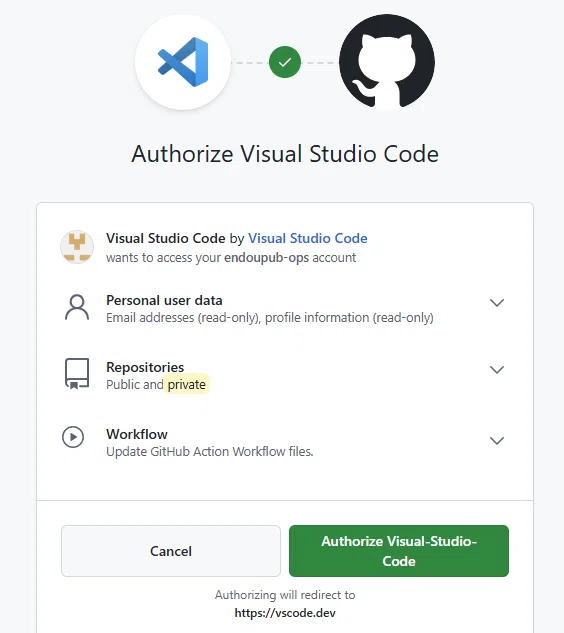Click the Repositories book icon
Screen dimensions: 564x633
point(77,374)
